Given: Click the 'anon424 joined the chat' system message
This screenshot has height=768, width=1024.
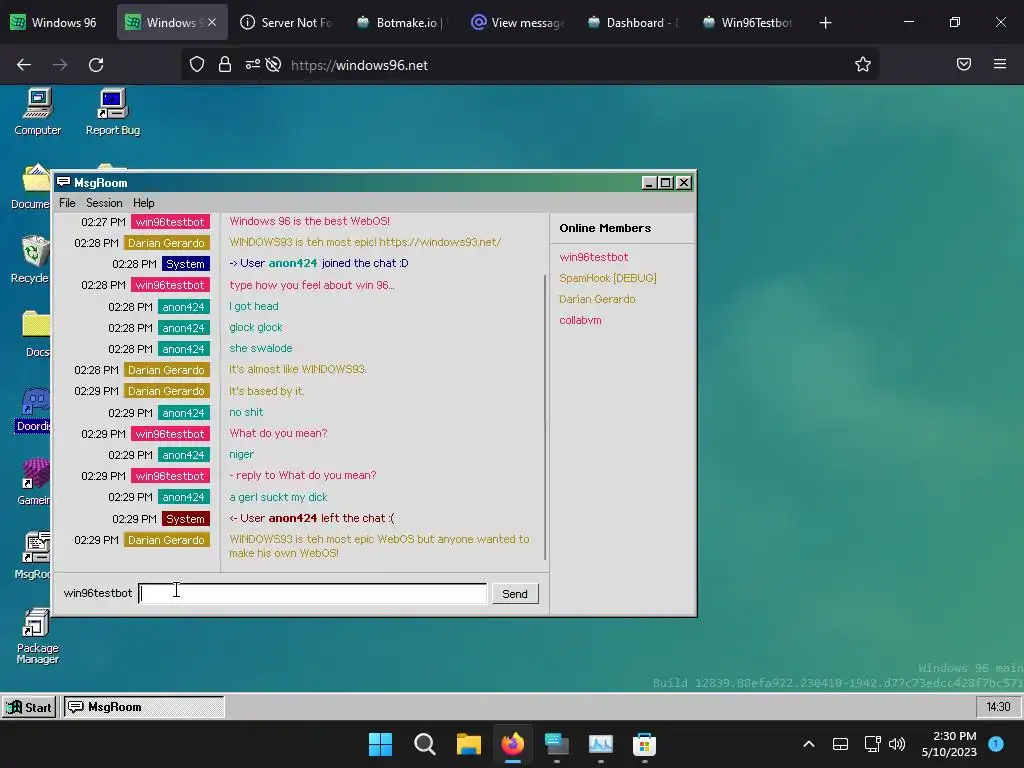Looking at the screenshot, I should (x=319, y=263).
